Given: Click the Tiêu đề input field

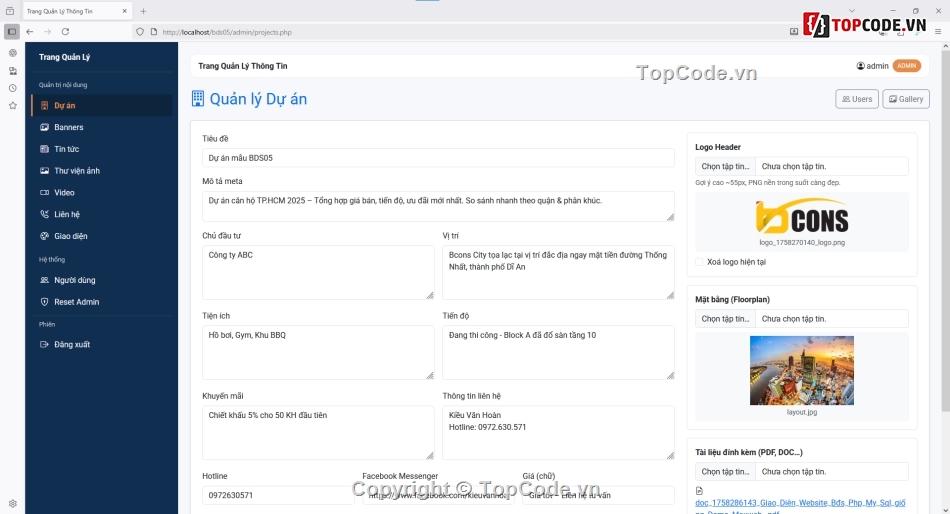Looking at the screenshot, I should (438, 158).
